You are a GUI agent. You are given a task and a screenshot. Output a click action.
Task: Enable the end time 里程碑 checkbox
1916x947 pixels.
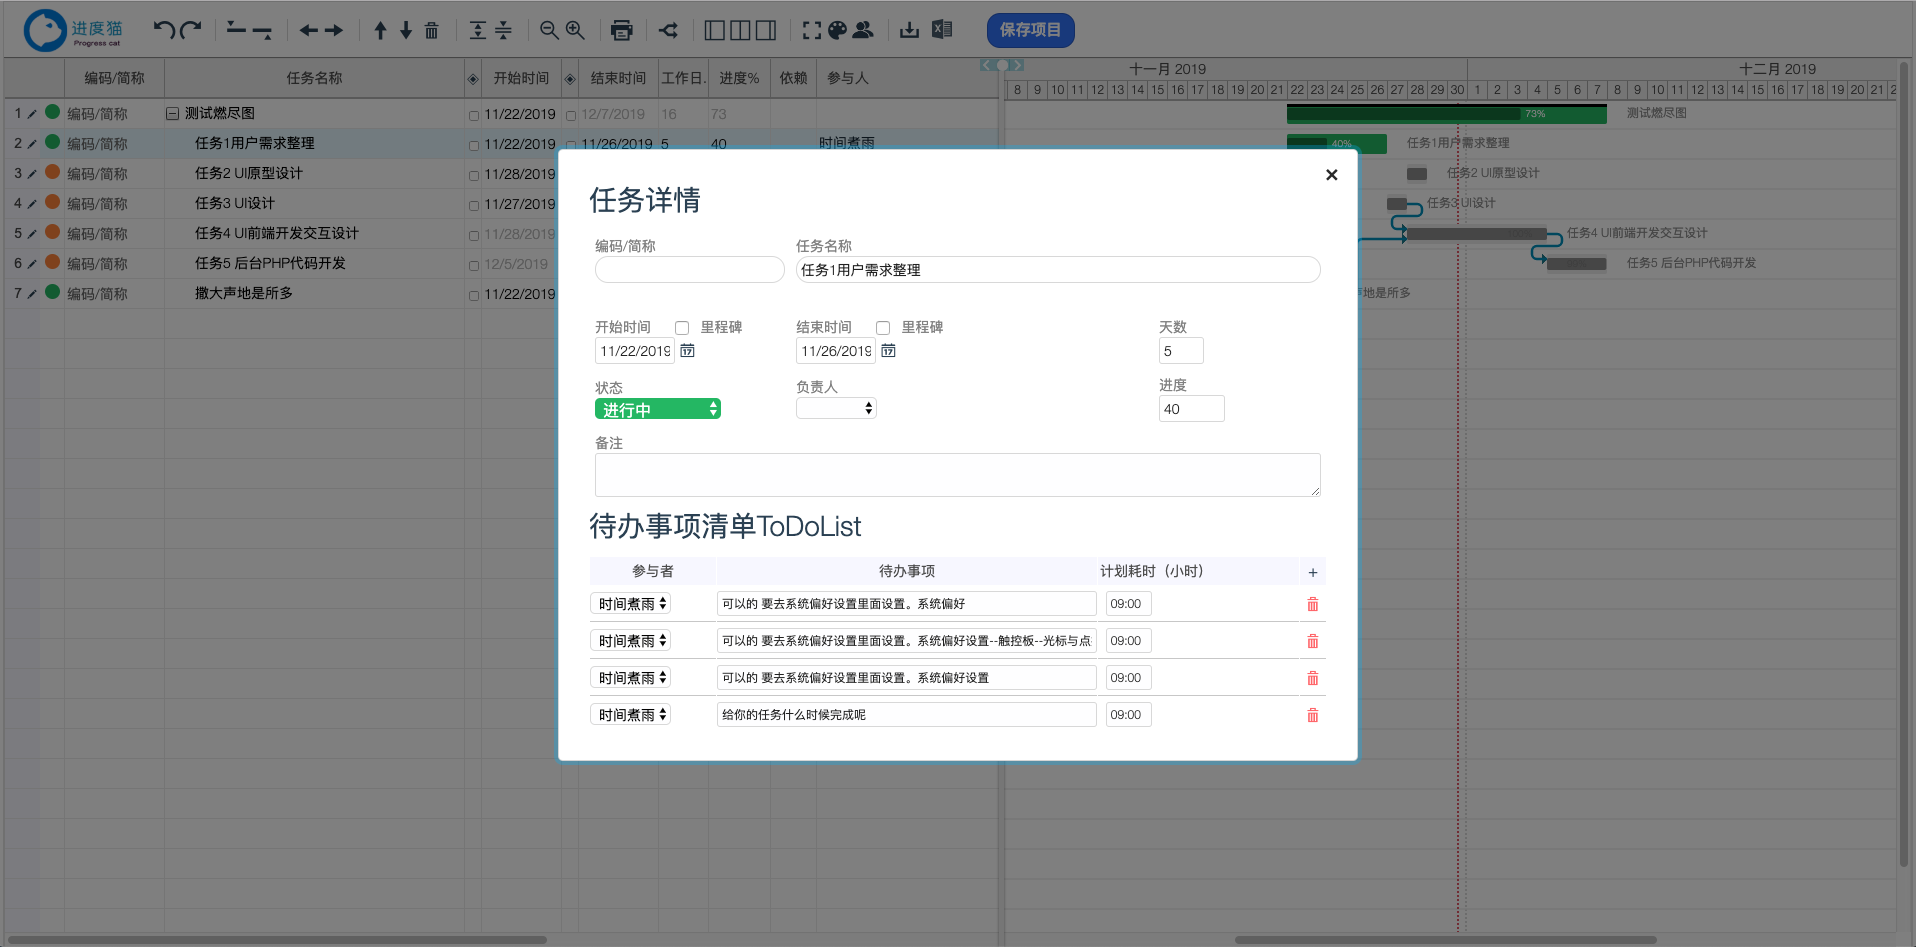click(883, 328)
